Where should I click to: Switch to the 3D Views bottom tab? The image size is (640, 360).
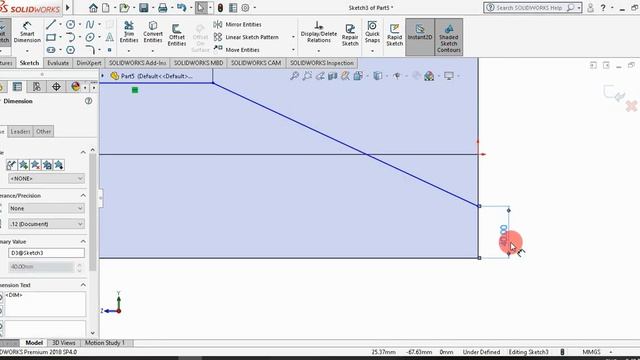point(64,343)
